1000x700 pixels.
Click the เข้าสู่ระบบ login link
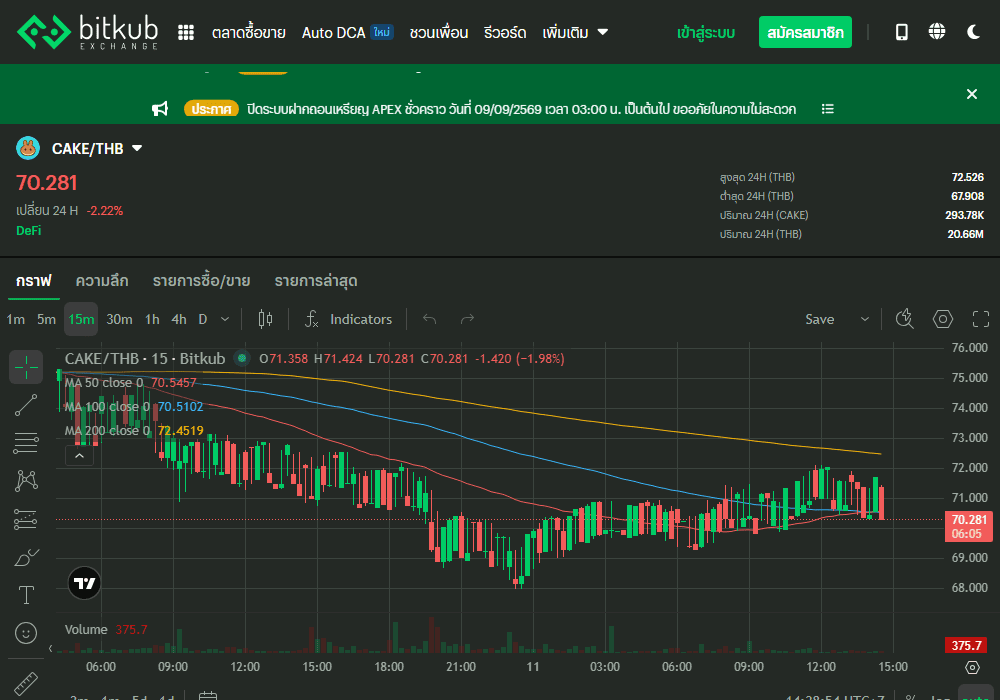pos(706,33)
